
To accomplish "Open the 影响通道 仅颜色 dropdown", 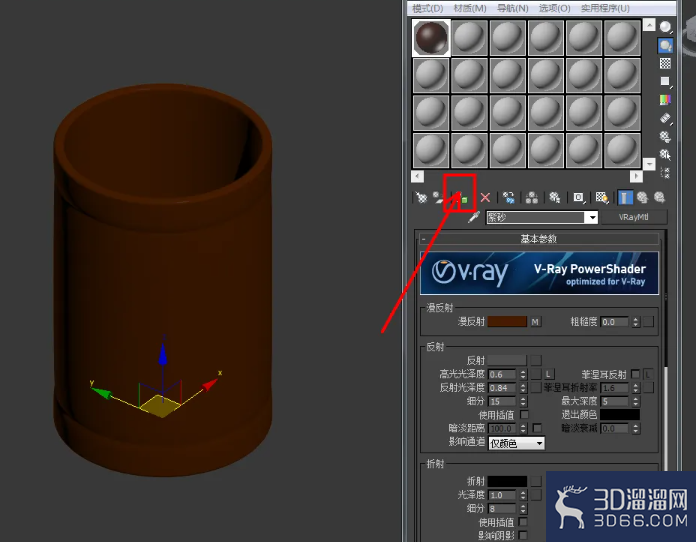I will [x=516, y=443].
